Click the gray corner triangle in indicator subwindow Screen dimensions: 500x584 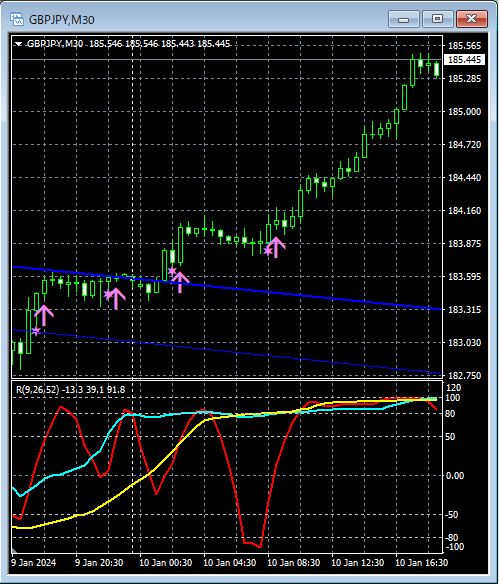click(15, 550)
